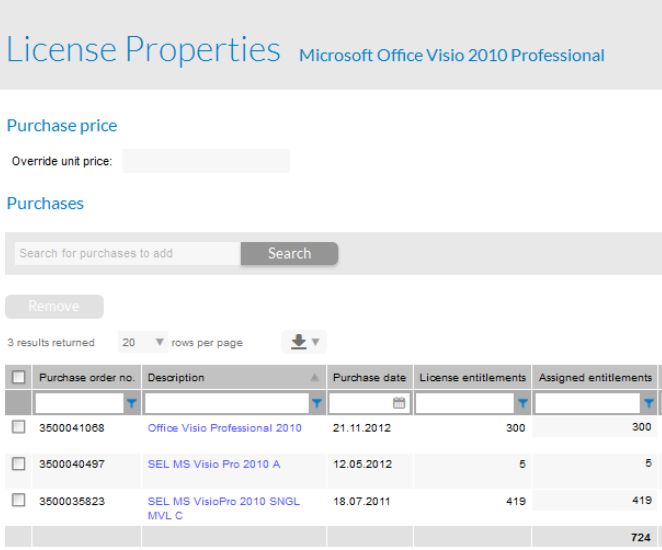
Task: Open the Purchase date calendar picker
Action: click(399, 403)
